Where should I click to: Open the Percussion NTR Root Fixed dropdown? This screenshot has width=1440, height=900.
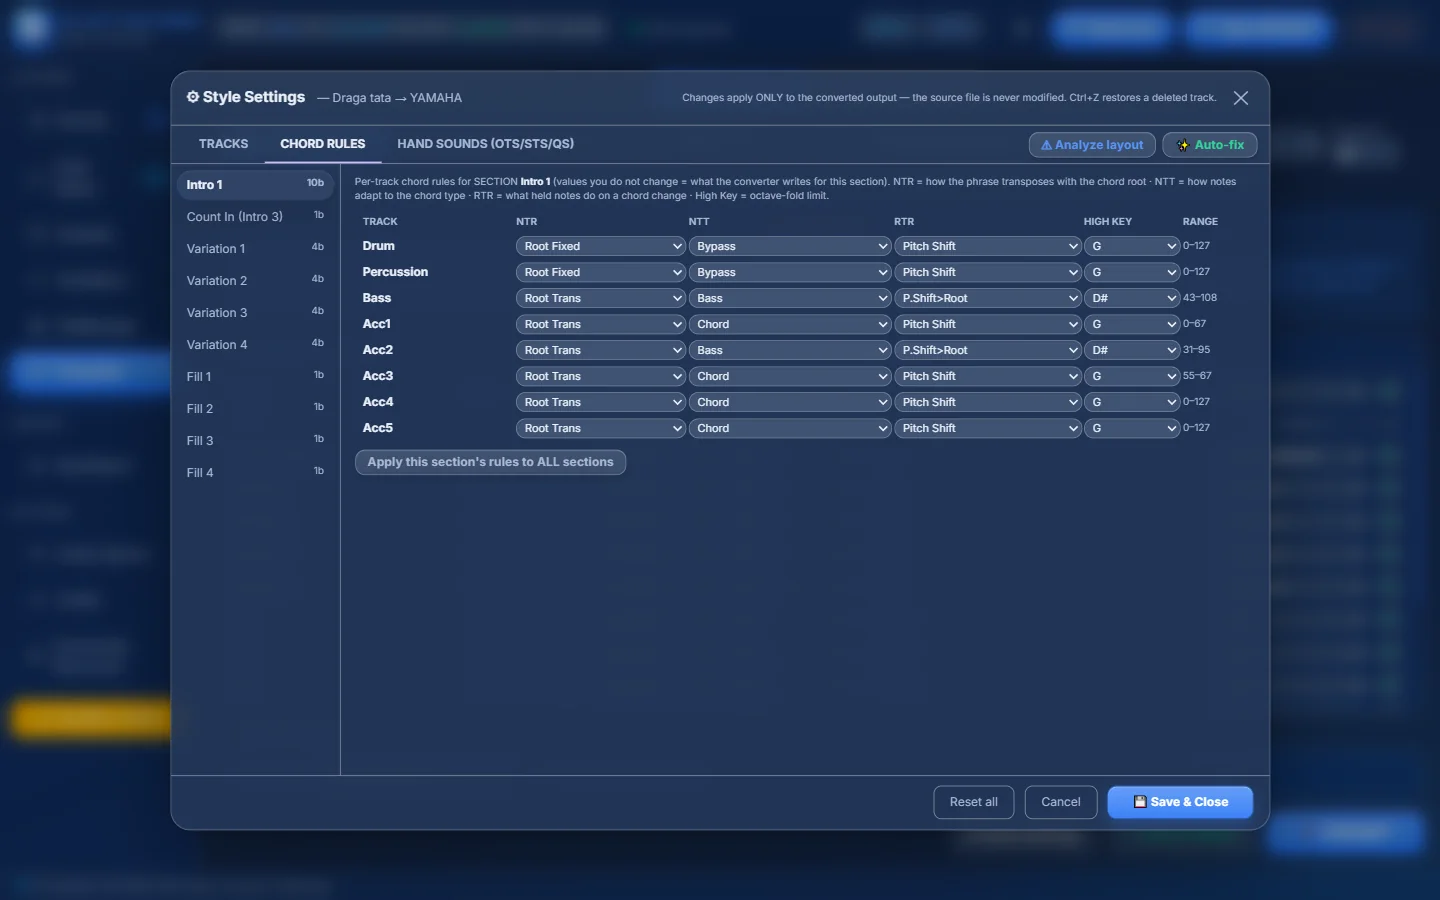[600, 272]
